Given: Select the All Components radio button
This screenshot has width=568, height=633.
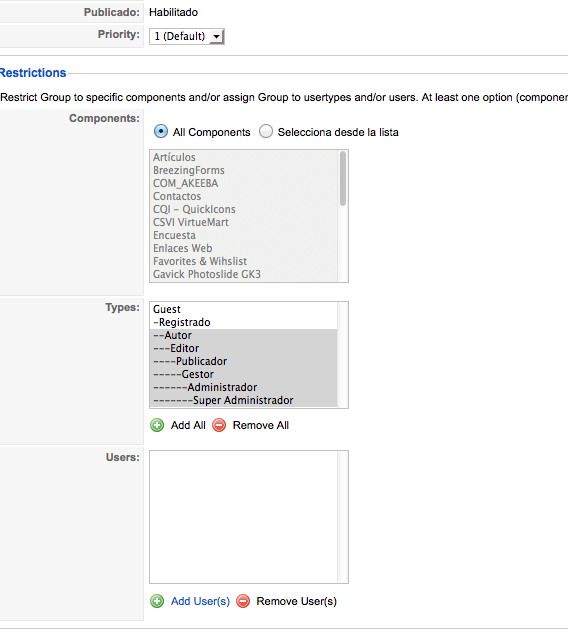Looking at the screenshot, I should click(x=161, y=132).
